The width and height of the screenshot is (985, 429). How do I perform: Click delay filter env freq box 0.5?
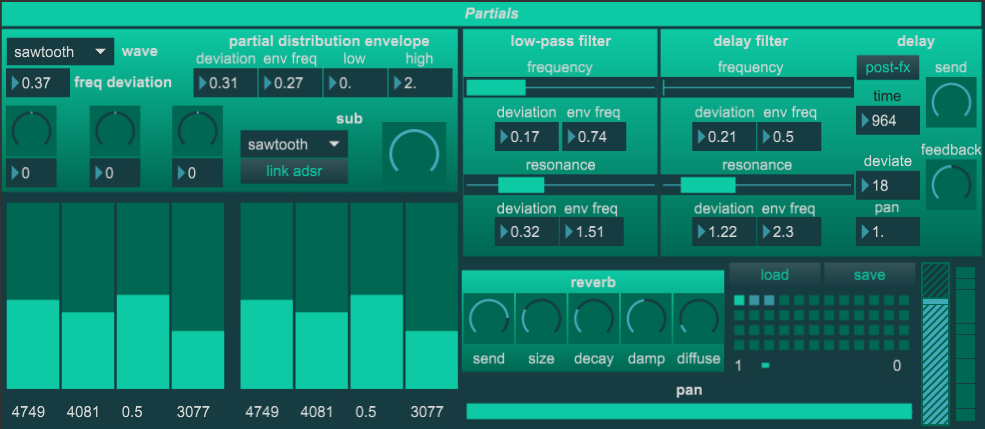click(x=789, y=136)
